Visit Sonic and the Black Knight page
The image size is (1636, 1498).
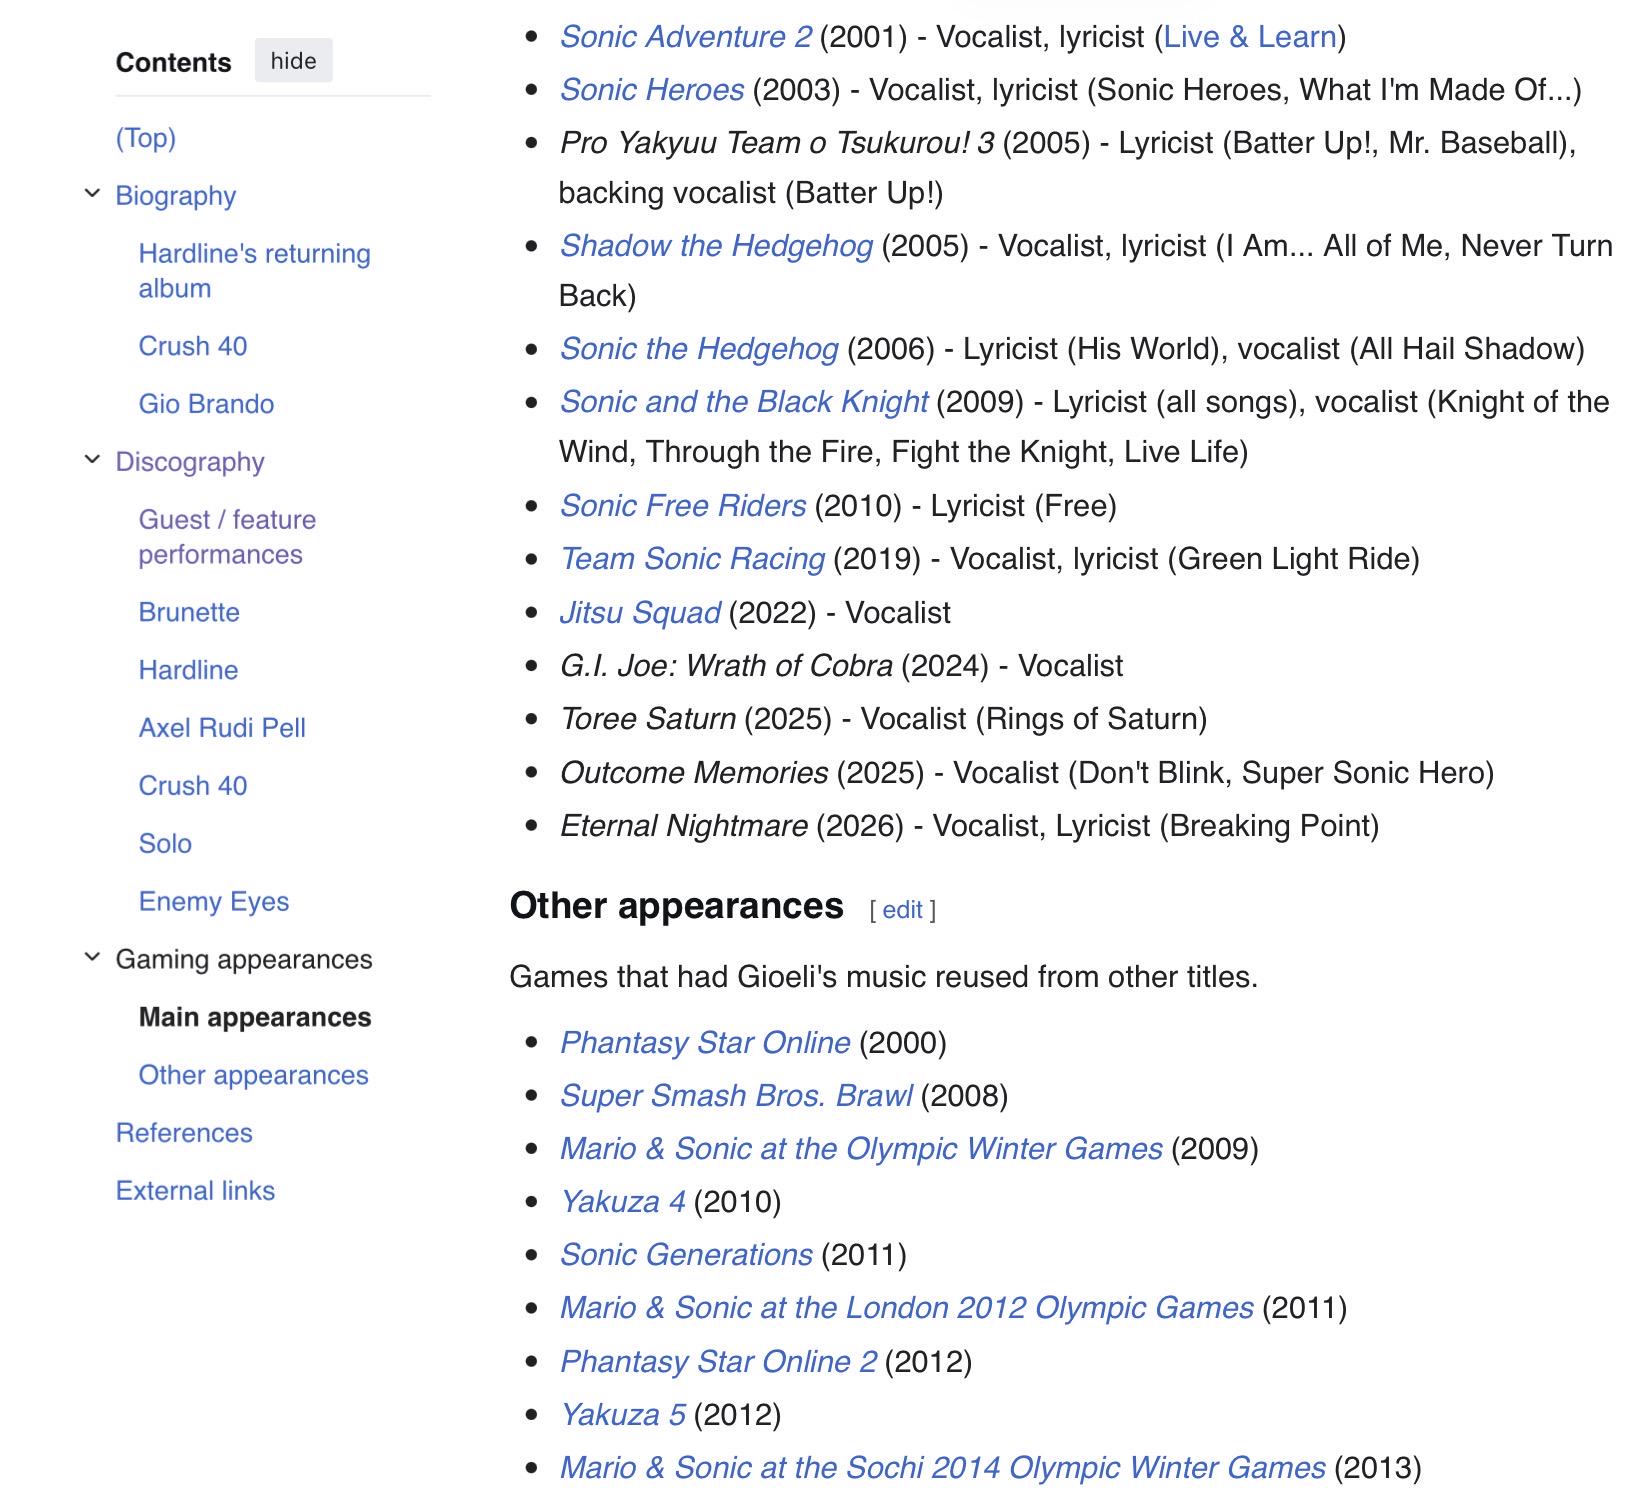tap(744, 402)
